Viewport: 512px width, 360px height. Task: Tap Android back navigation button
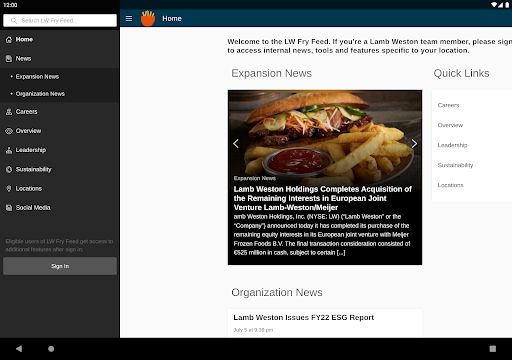click(x=19, y=349)
